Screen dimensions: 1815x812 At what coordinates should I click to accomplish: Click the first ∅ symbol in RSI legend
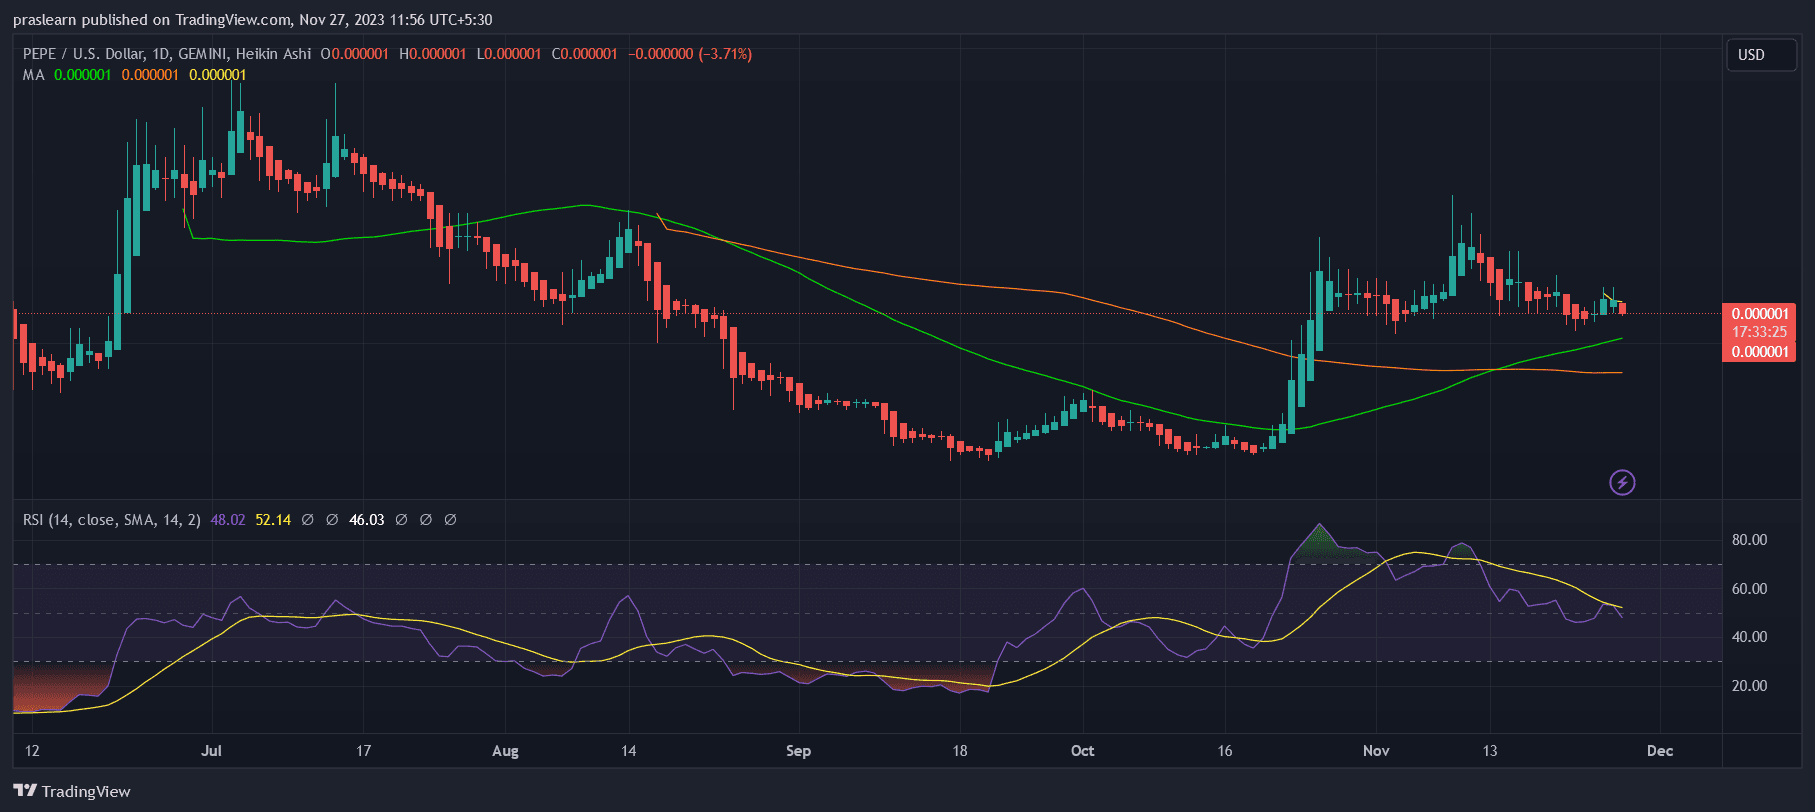click(308, 520)
